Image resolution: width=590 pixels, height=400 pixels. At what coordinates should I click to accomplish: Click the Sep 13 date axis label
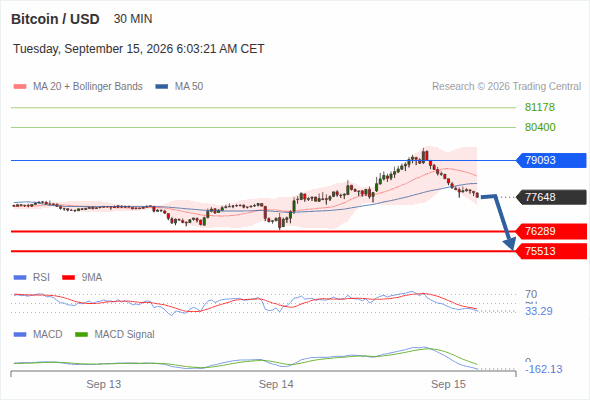pos(103,384)
